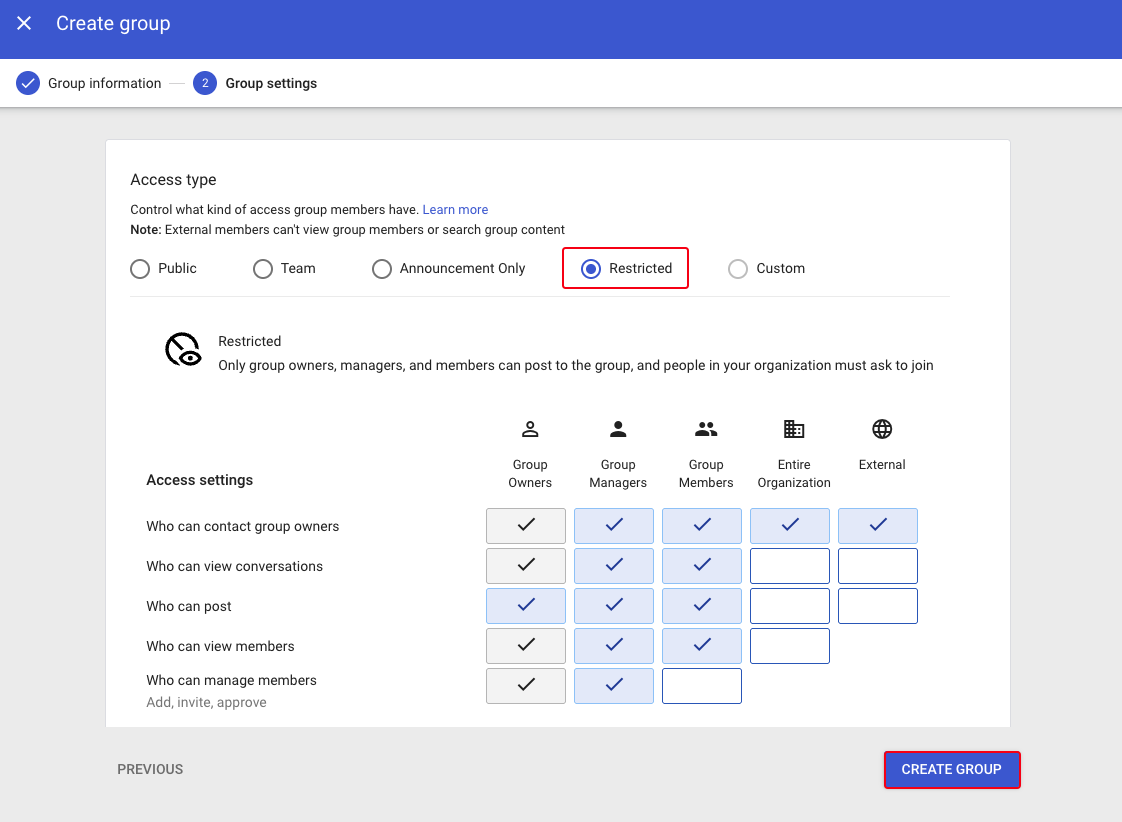
Task: Click the Note about External members
Action: pyautogui.click(x=347, y=230)
